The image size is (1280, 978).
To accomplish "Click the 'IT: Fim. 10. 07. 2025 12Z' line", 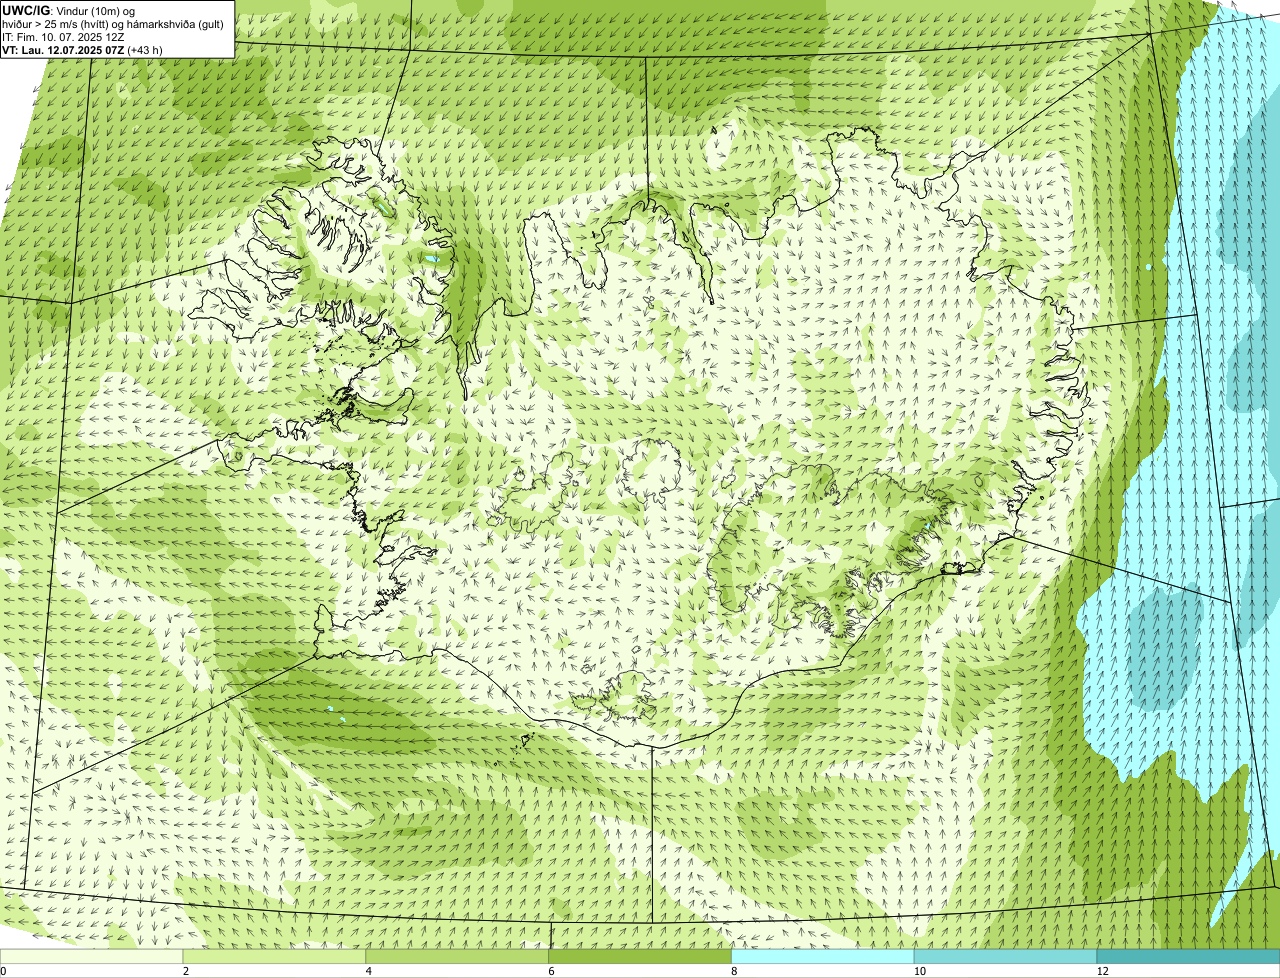I will (63, 36).
